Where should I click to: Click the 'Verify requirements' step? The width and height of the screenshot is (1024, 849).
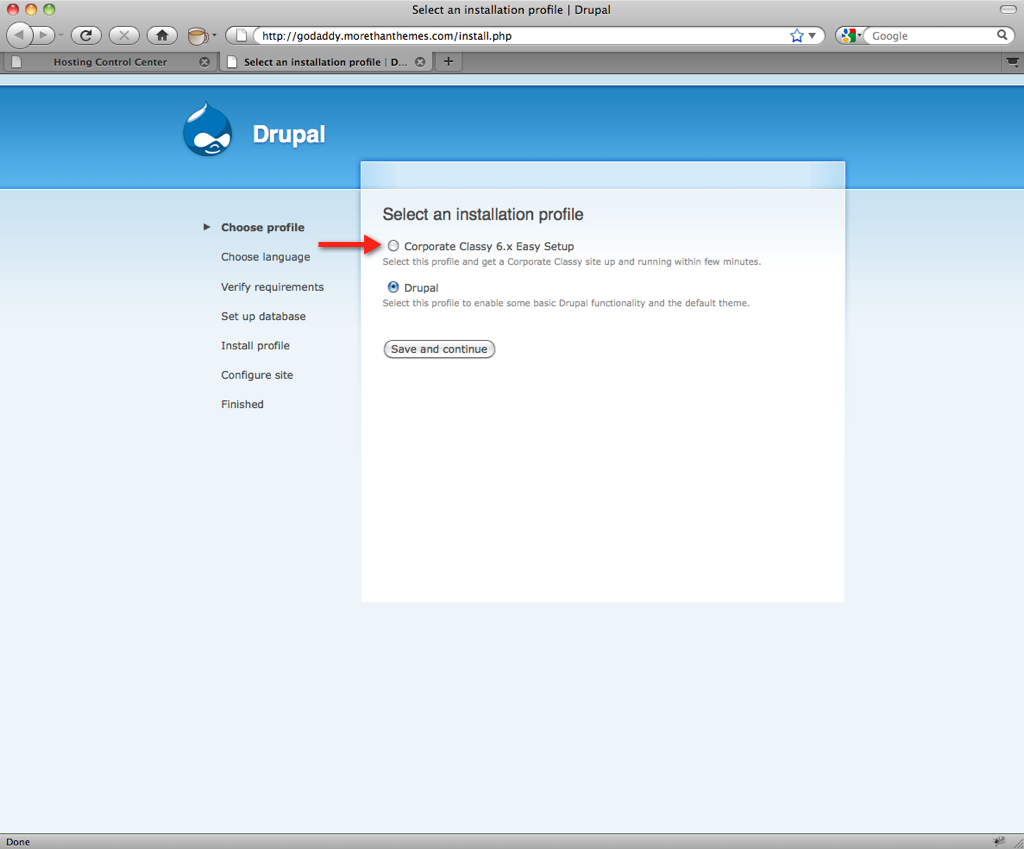click(x=272, y=287)
